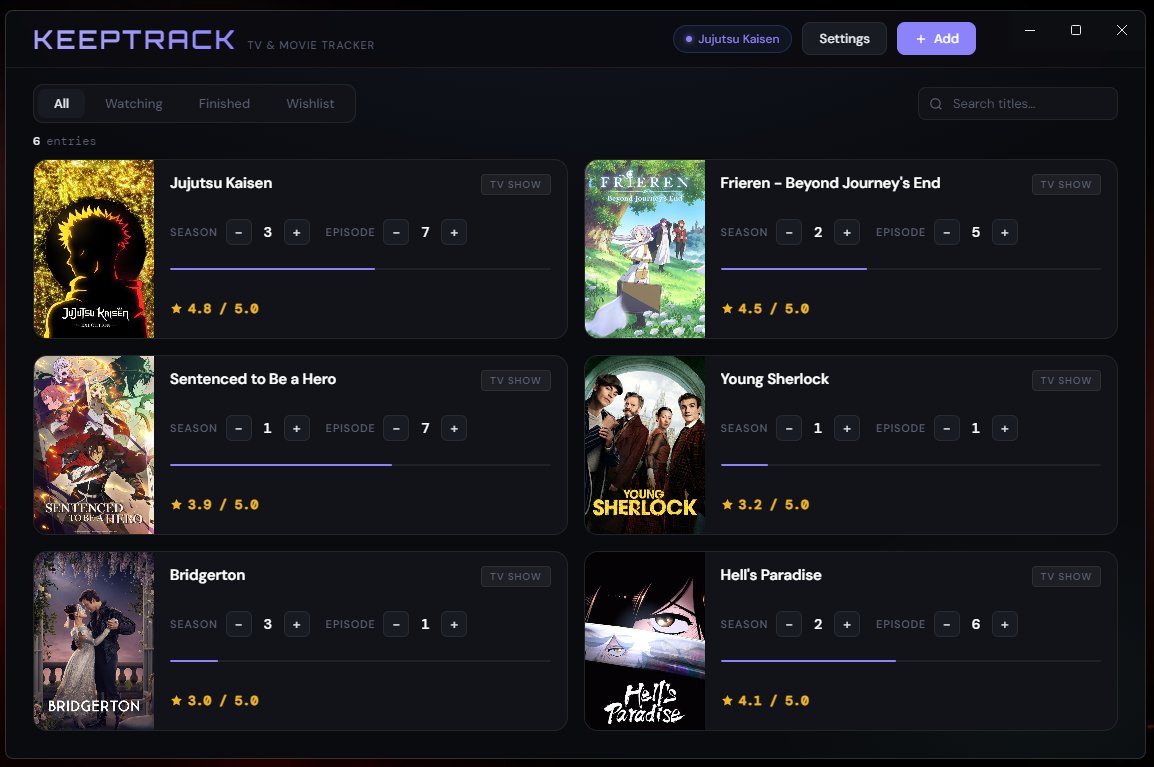Click the Hell's Paradise 4.1 rating
The image size is (1154, 767).
pos(765,700)
